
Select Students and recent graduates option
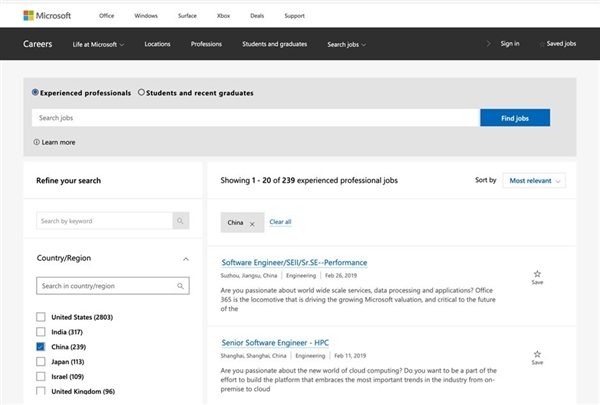pyautogui.click(x=141, y=93)
